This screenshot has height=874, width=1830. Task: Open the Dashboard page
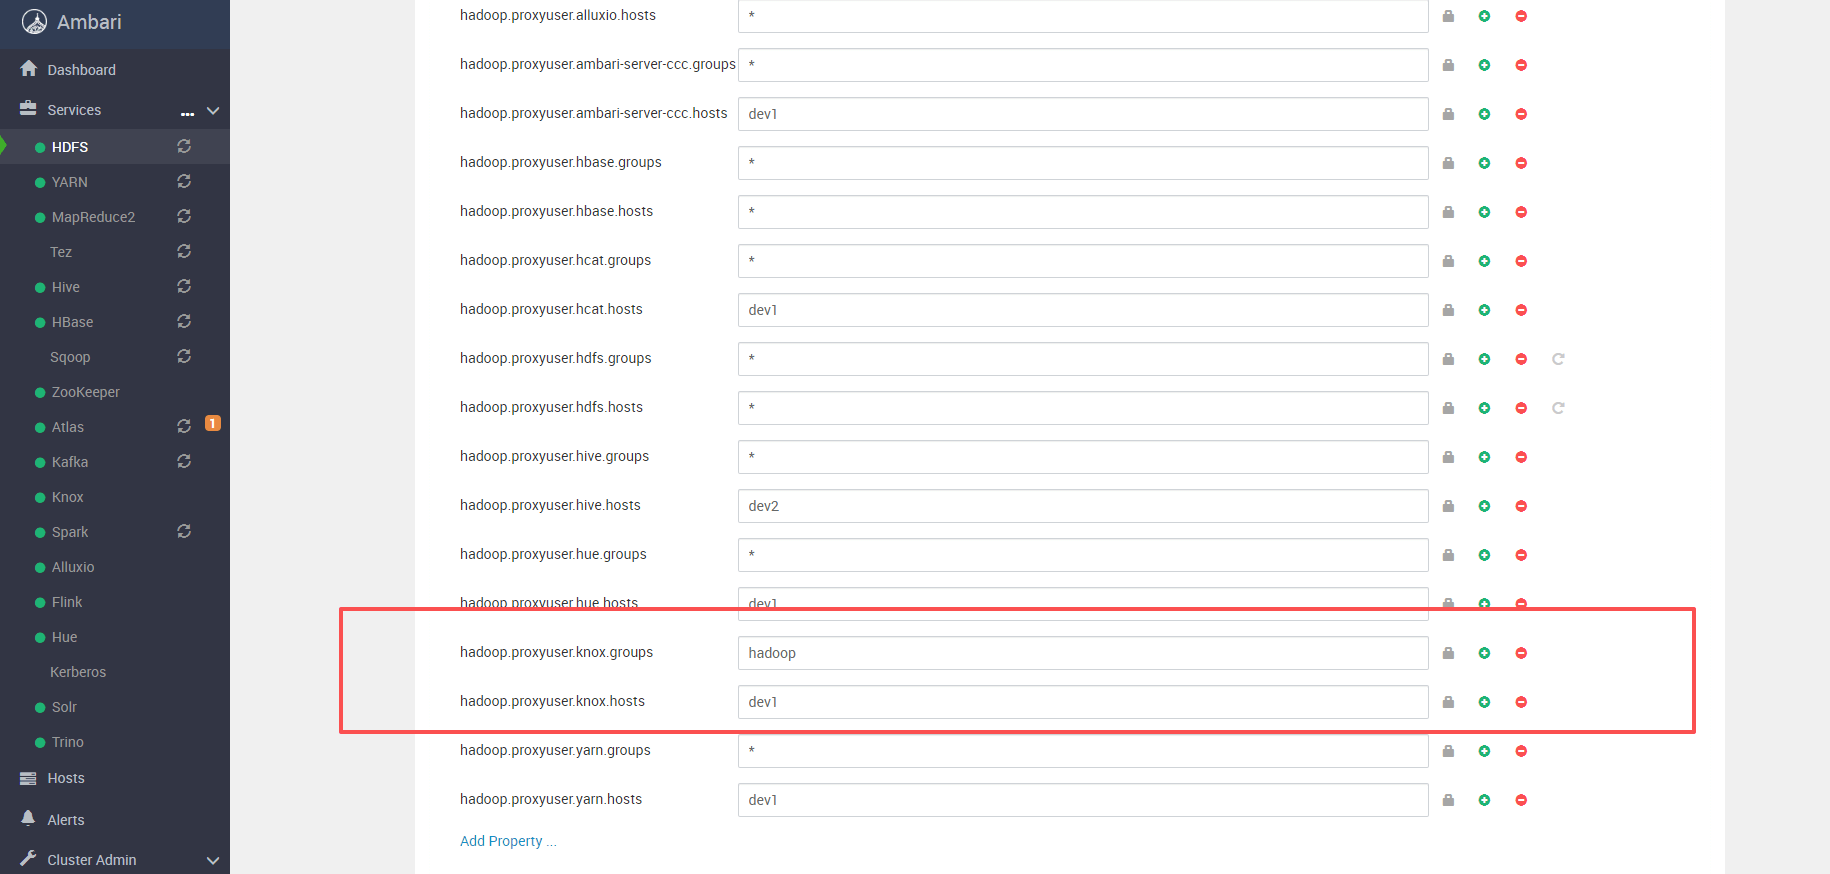[x=81, y=70]
